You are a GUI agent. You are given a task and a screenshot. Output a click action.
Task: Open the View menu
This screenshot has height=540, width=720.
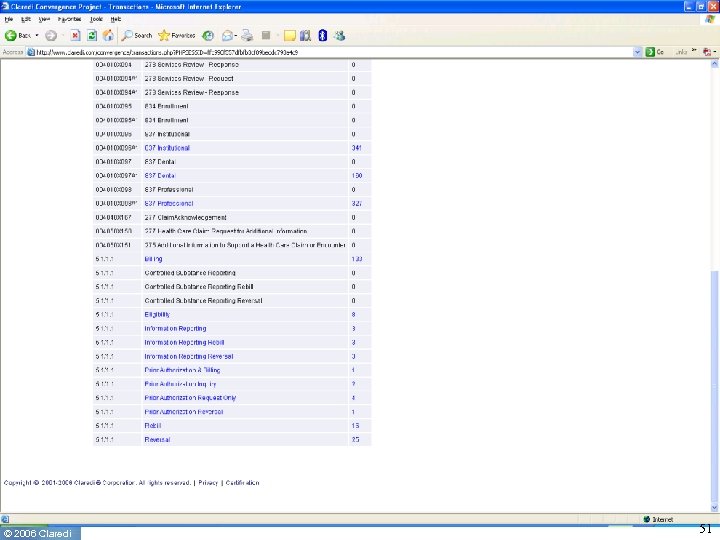(x=44, y=19)
